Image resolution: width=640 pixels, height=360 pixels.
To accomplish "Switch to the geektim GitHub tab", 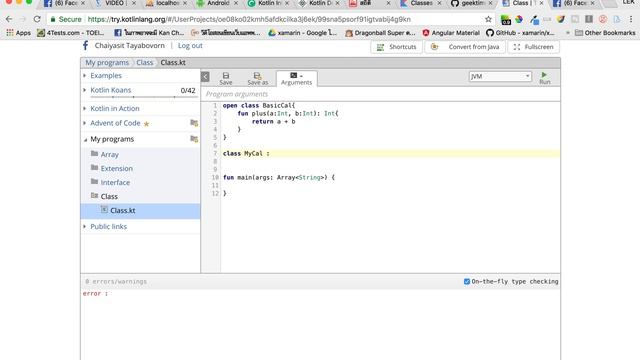I will click(x=472, y=3).
